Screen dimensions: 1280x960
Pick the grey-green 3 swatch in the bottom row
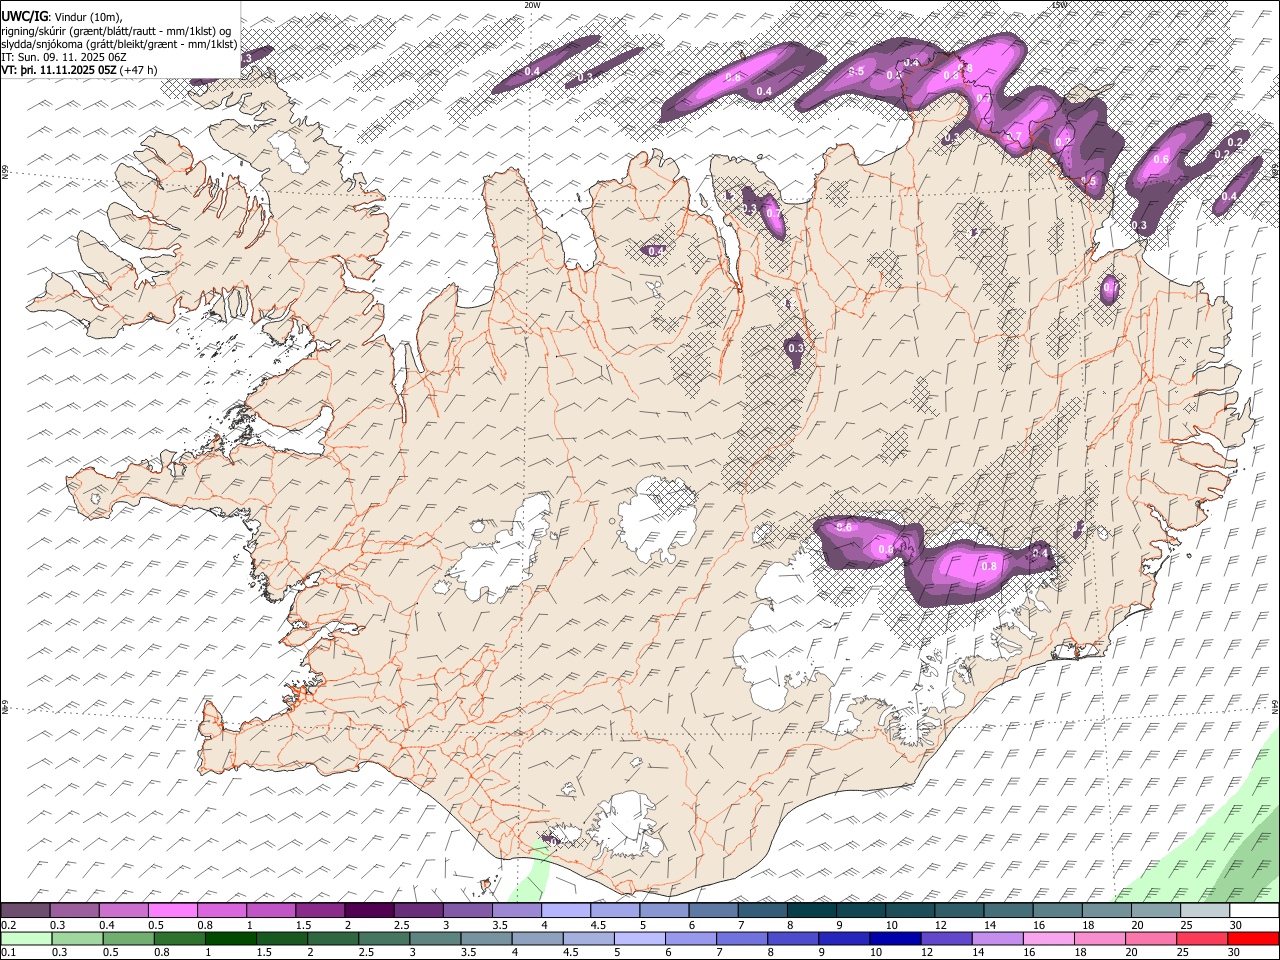[435, 938]
